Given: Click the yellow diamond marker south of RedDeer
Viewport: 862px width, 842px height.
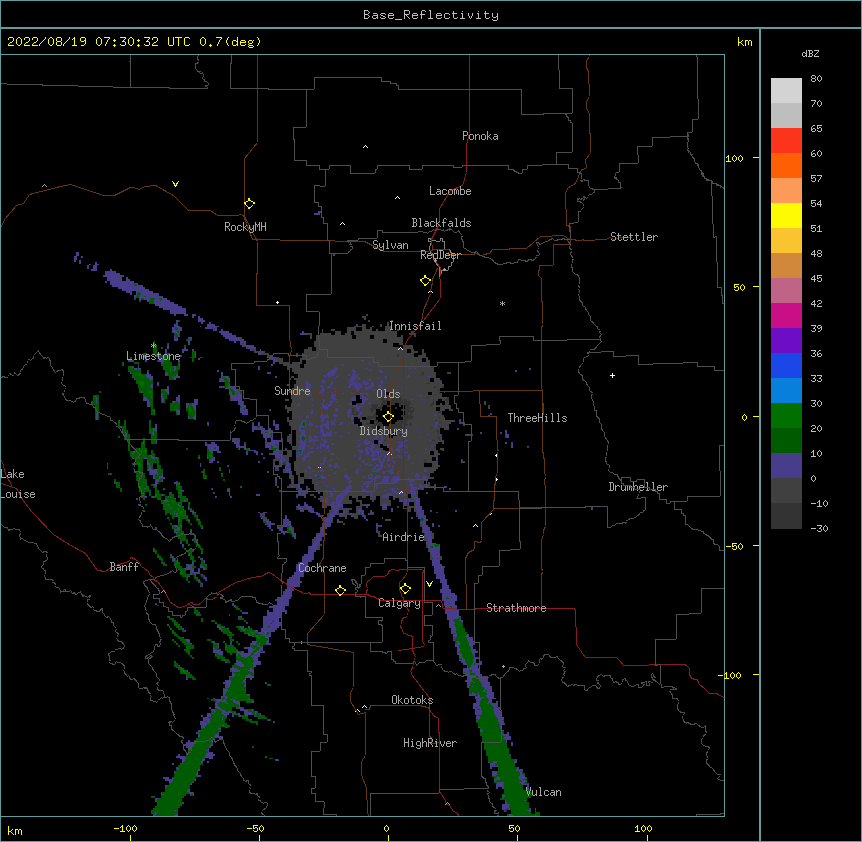Looking at the screenshot, I should tap(426, 281).
